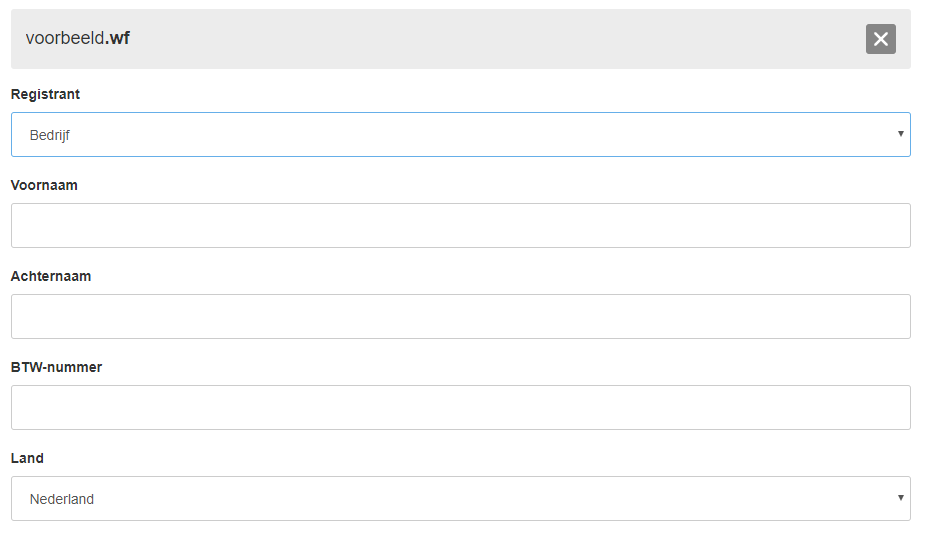Click the right end of Voornaam field
The height and width of the screenshot is (539, 928).
coord(888,225)
